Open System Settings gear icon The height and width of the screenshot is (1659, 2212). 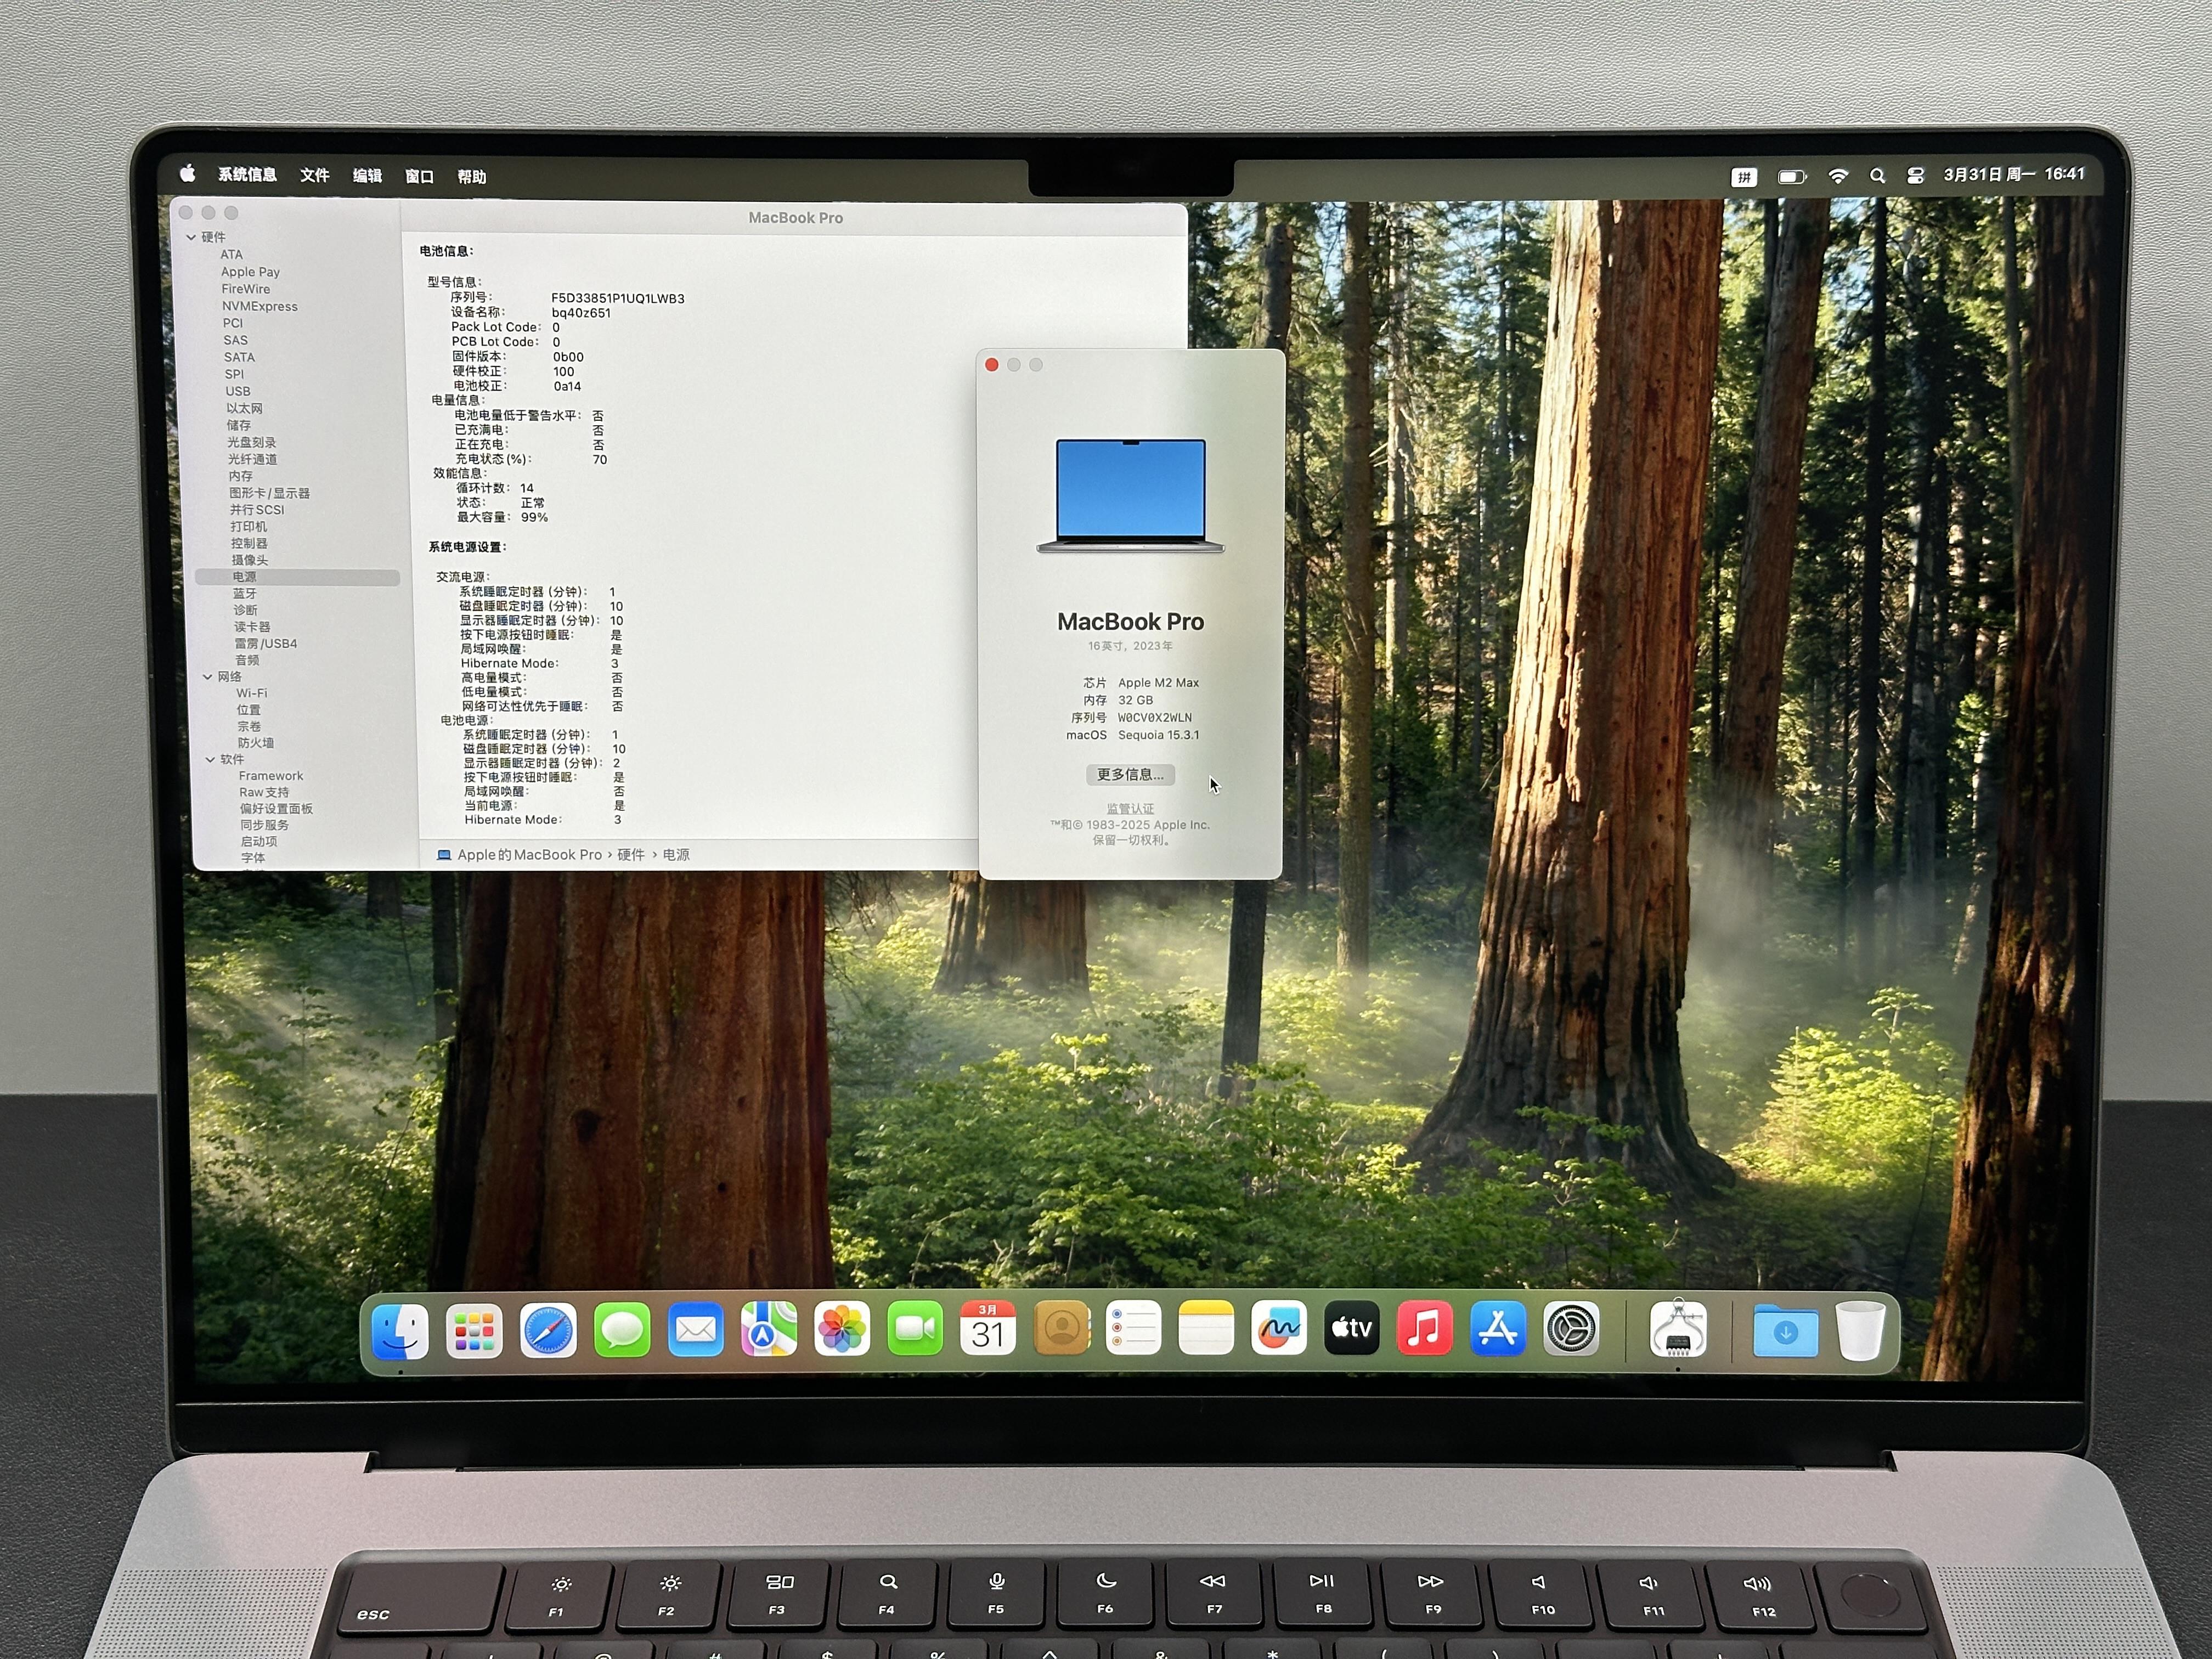pos(1571,1329)
